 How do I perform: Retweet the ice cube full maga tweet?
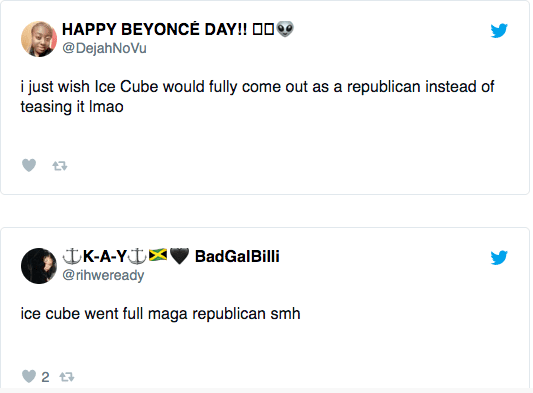[67, 377]
